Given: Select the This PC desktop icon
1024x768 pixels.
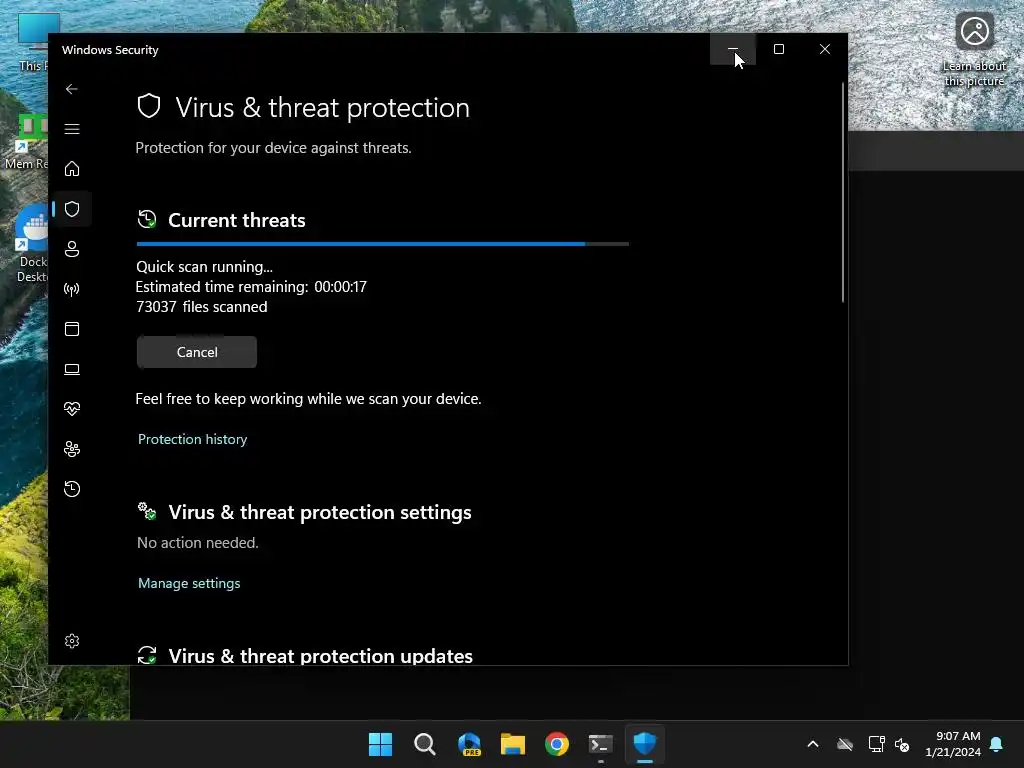Looking at the screenshot, I should 31,43.
